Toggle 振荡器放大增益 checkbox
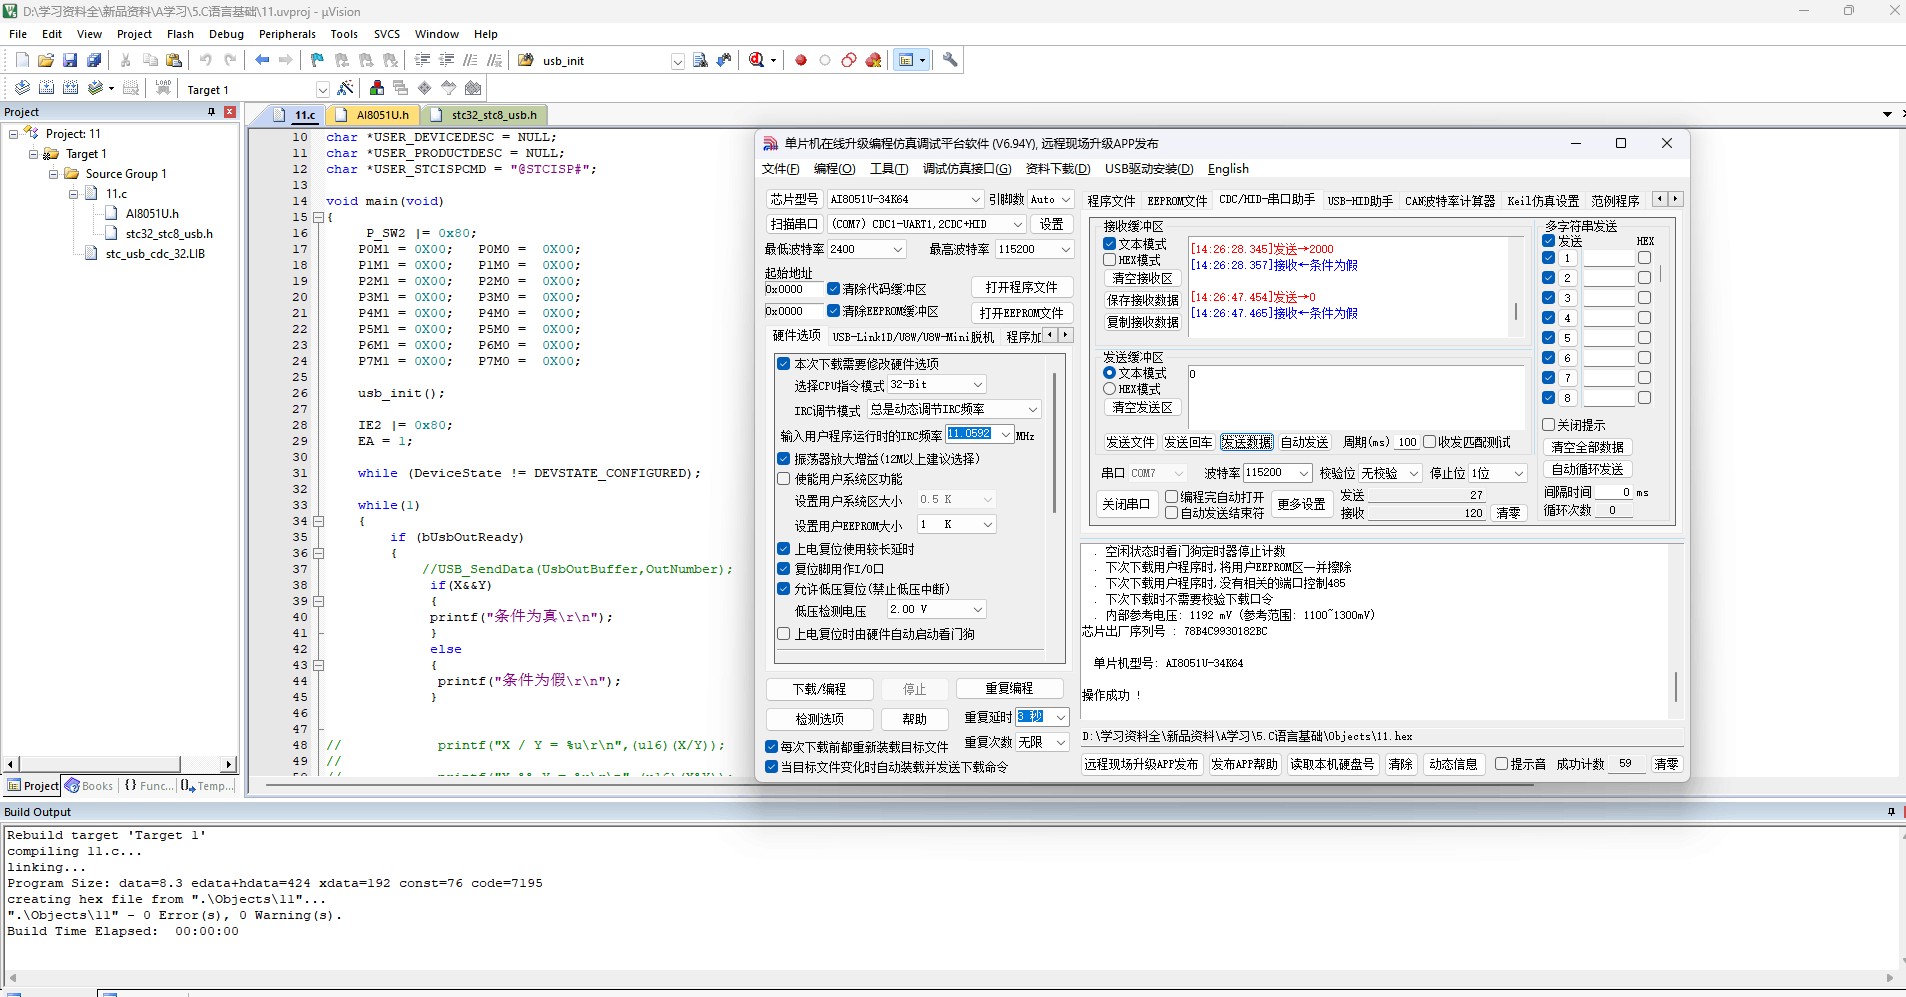The width and height of the screenshot is (1906, 997). coord(784,459)
